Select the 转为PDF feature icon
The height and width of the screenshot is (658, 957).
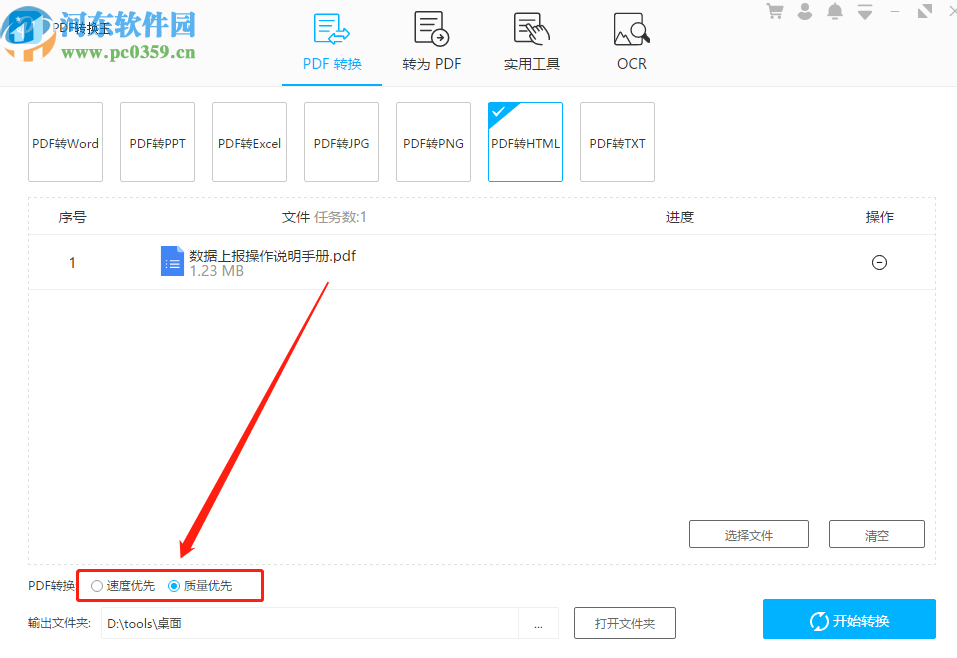(x=431, y=28)
